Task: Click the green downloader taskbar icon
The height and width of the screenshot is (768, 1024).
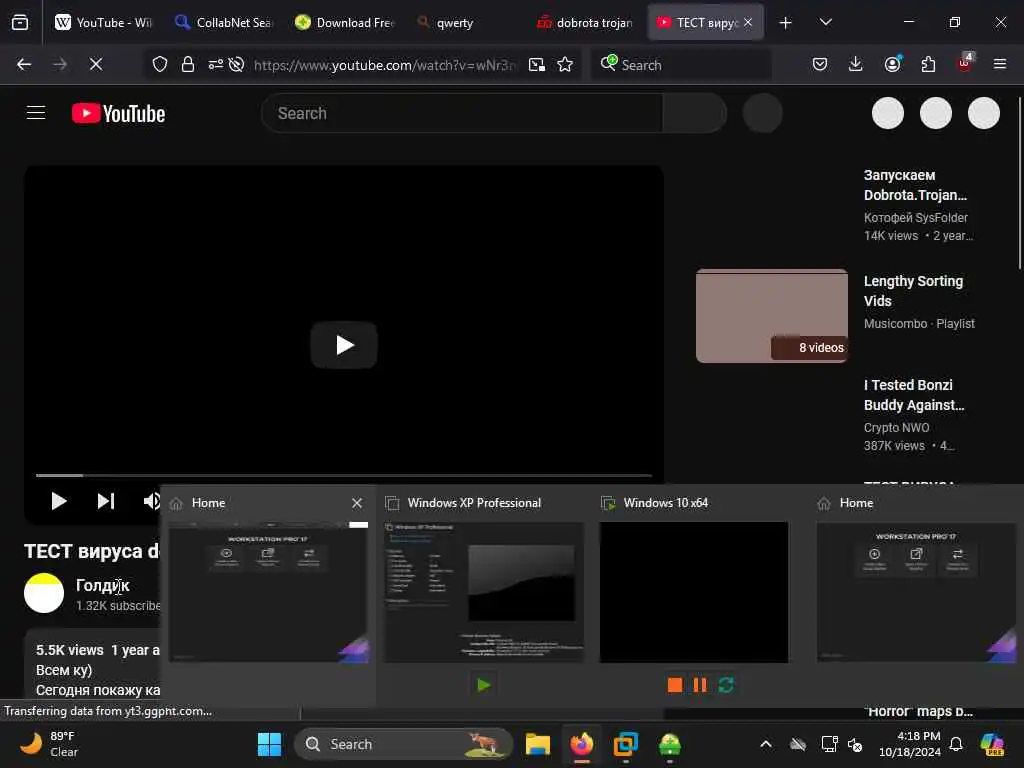Action: coord(670,744)
